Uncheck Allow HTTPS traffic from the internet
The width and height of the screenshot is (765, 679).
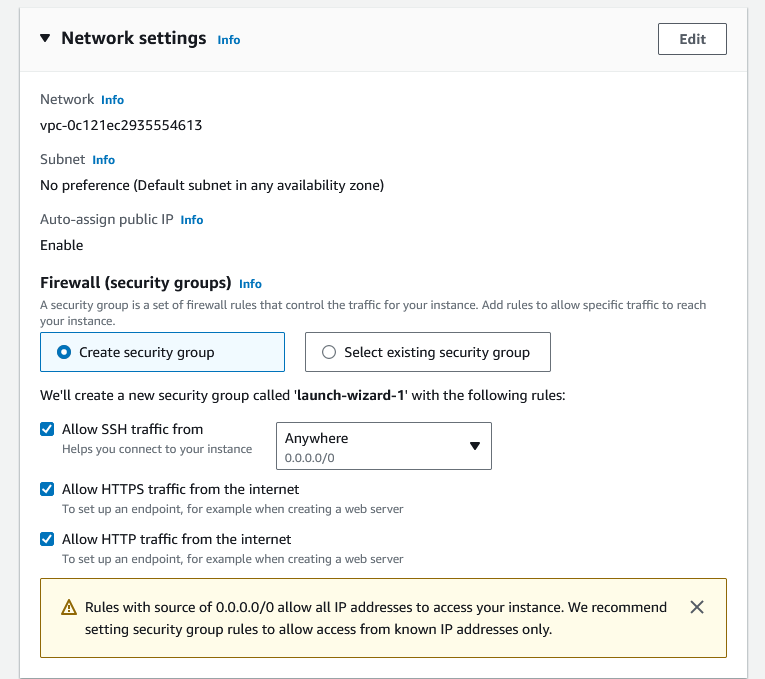click(x=47, y=489)
